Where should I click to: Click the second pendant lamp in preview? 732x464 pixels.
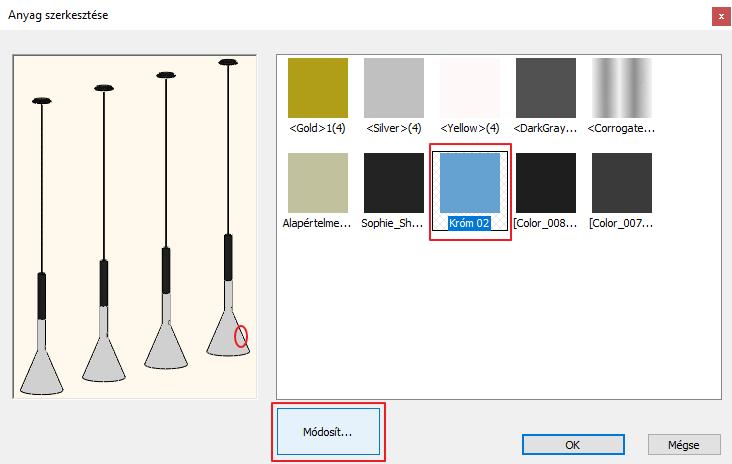(104, 233)
